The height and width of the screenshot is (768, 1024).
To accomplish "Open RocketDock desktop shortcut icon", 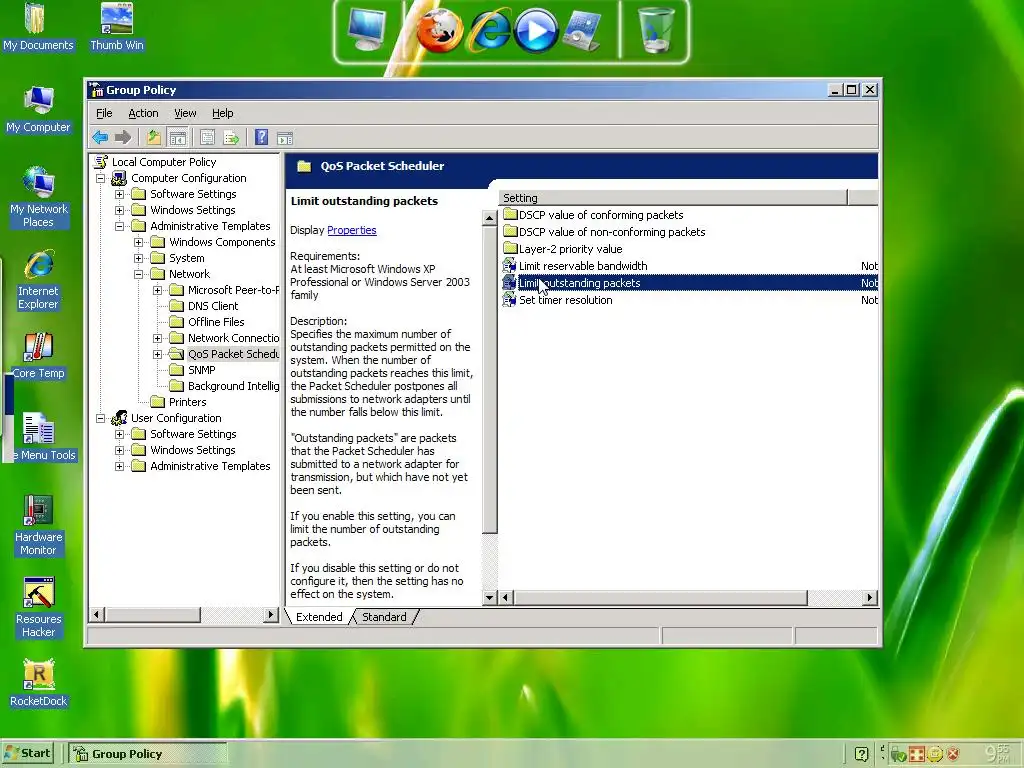I will coord(38,684).
